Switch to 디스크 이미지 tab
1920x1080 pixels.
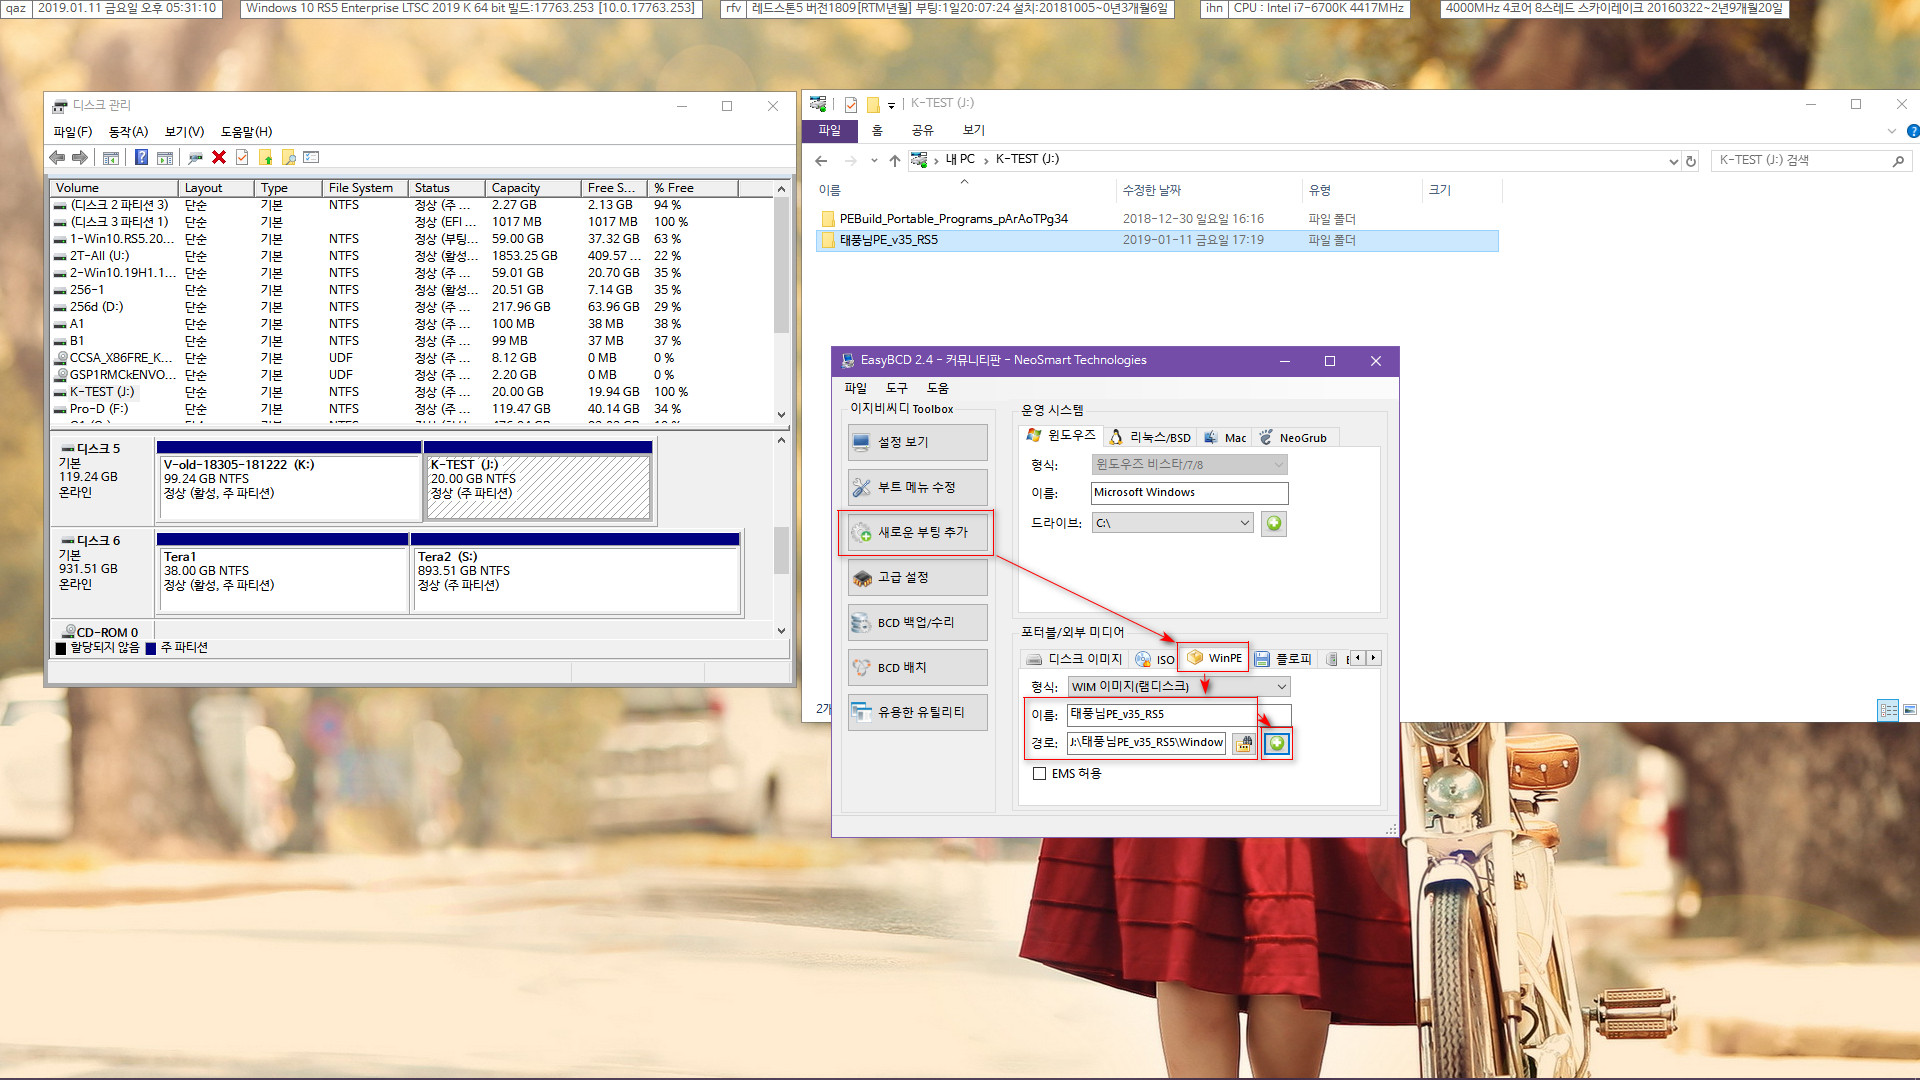pos(1074,659)
